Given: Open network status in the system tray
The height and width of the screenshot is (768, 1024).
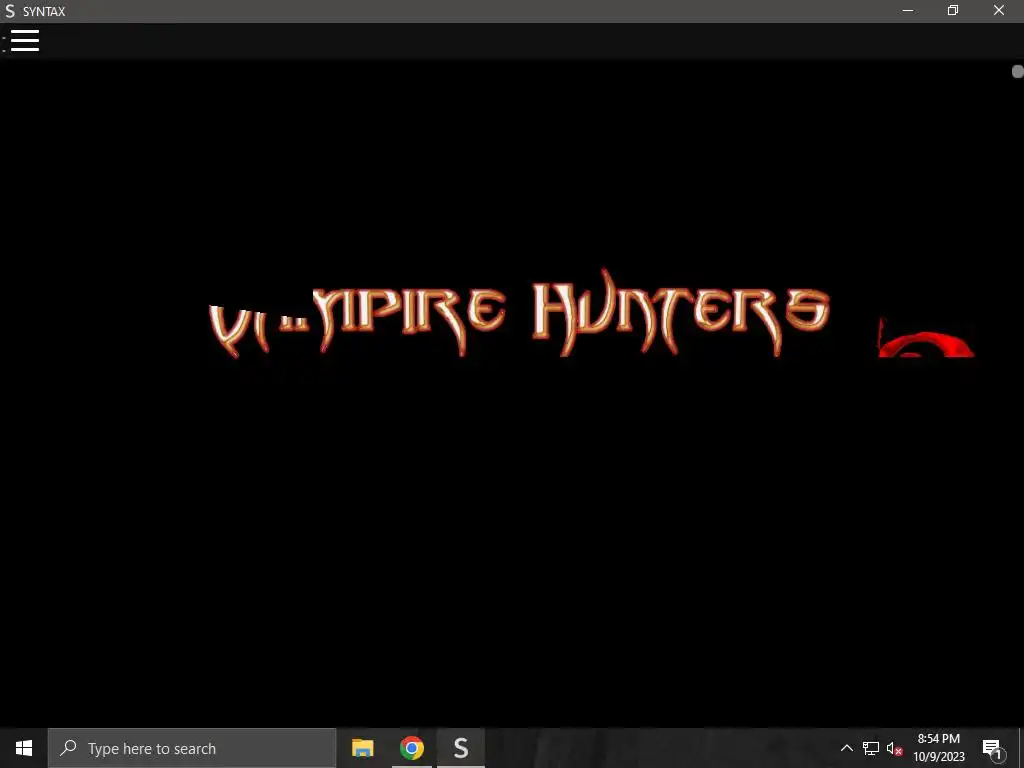Looking at the screenshot, I should 871,748.
